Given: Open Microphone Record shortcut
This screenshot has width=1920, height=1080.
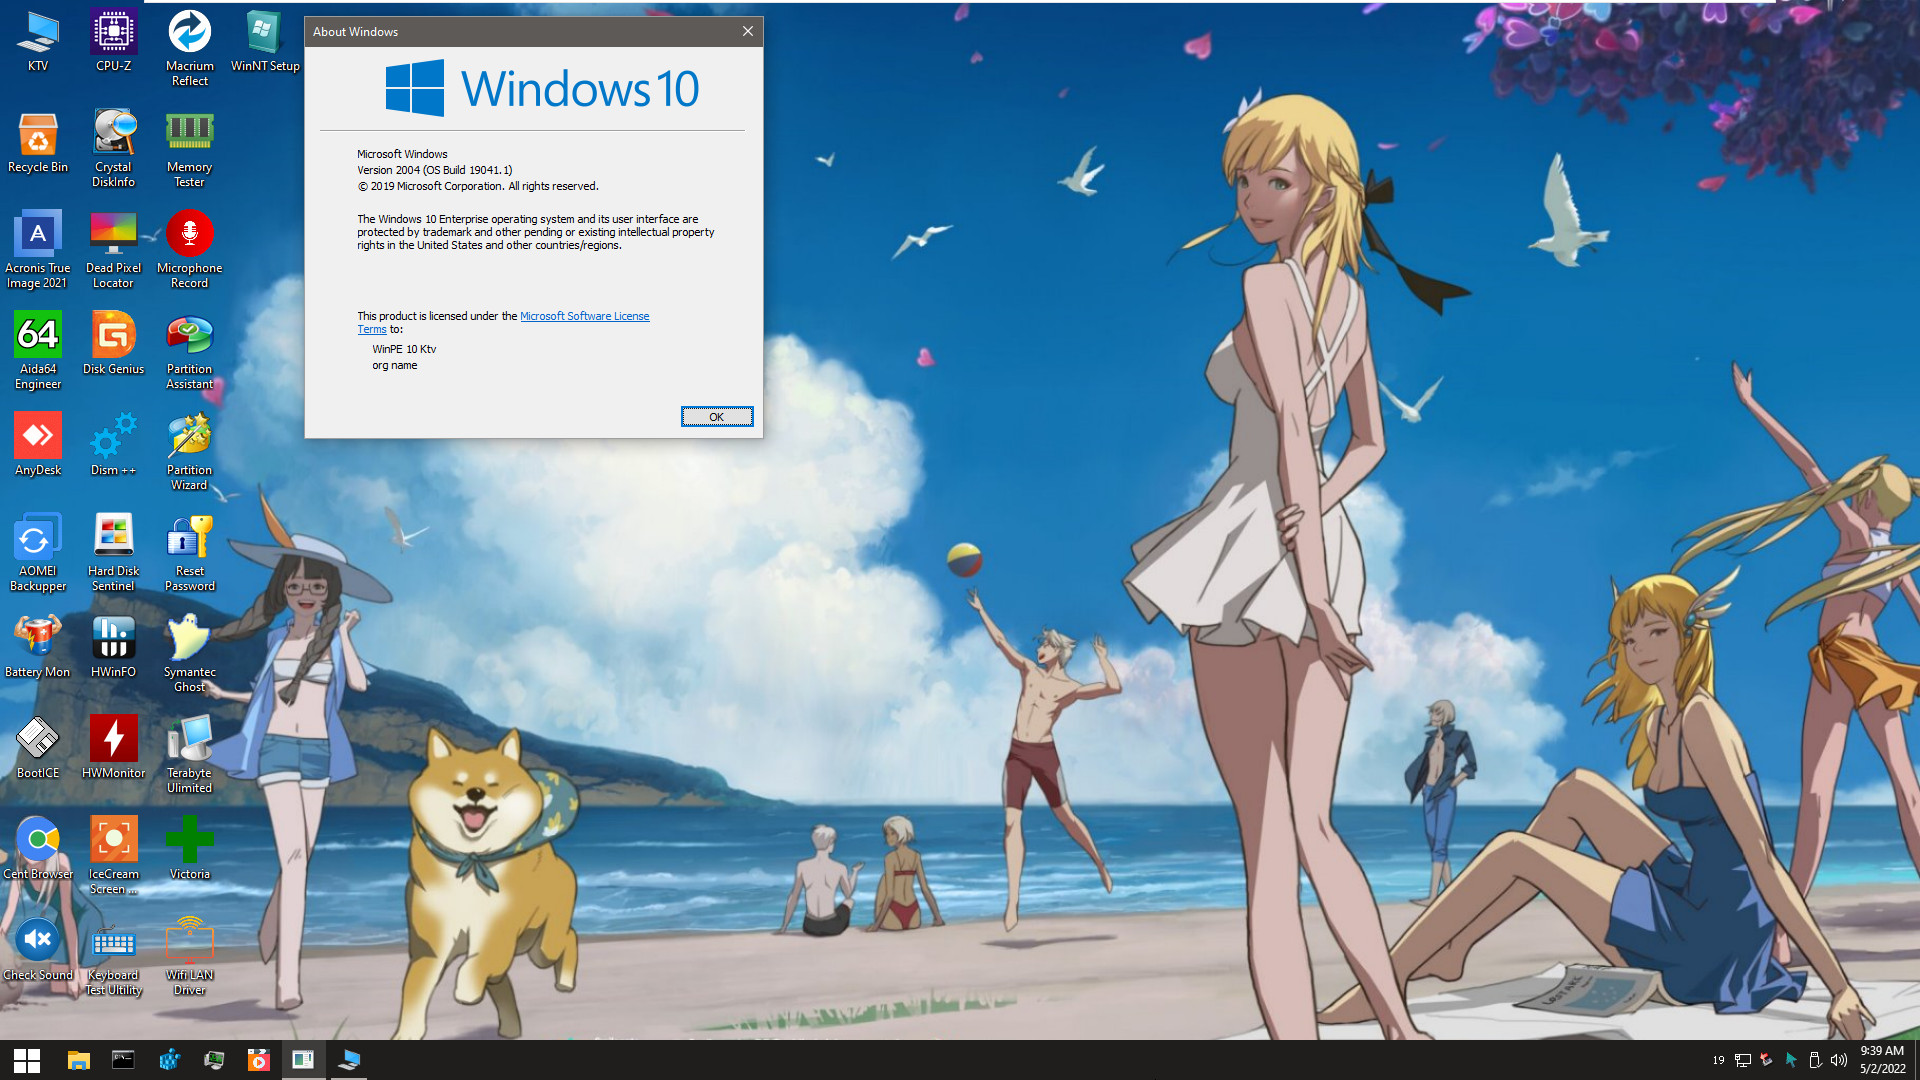Looking at the screenshot, I should (x=190, y=250).
